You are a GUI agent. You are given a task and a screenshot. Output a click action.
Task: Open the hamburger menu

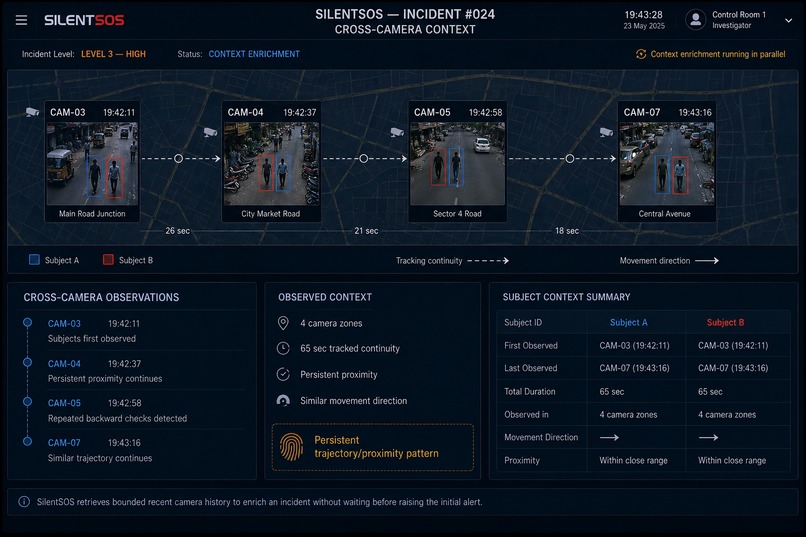21,20
